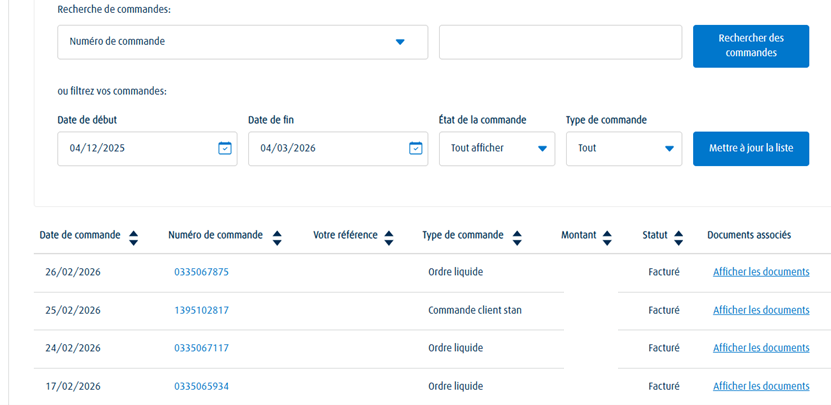Screen dimensions: 831x405
Task: Click Facturé status in the 24/02/2026 row
Action: 664,348
